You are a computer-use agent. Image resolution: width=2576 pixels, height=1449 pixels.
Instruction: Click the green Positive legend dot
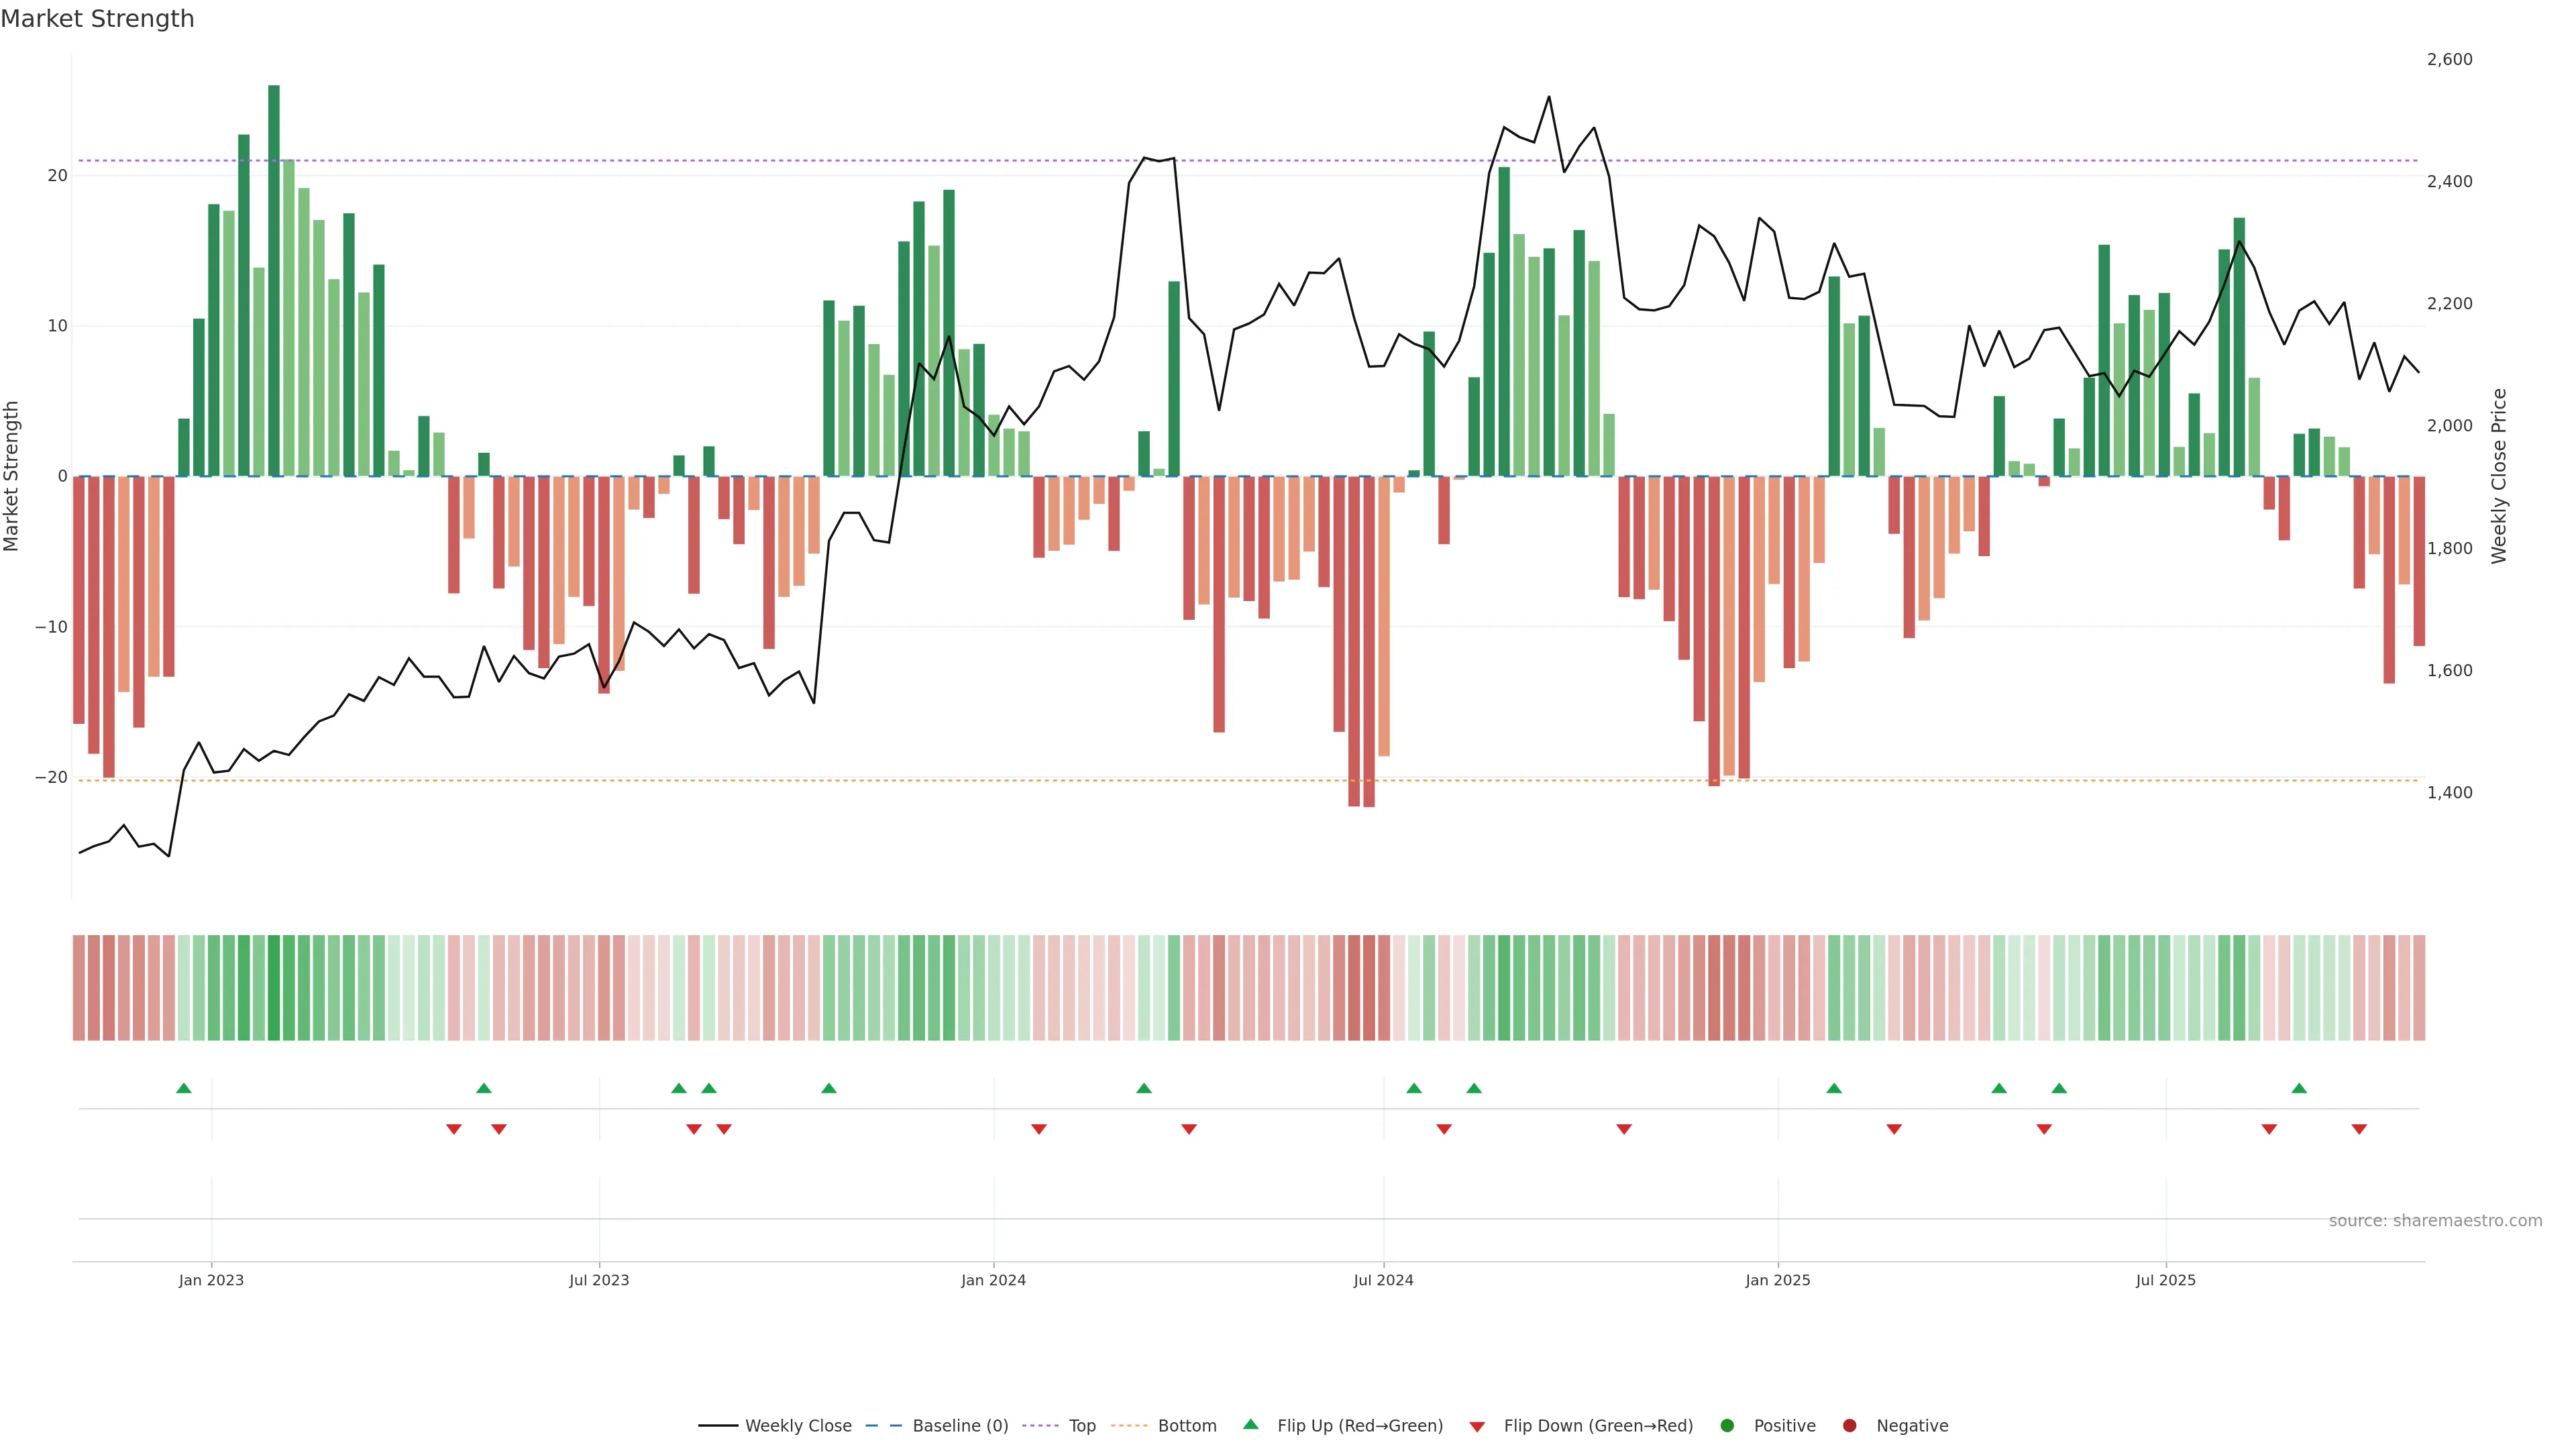[x=1727, y=1425]
